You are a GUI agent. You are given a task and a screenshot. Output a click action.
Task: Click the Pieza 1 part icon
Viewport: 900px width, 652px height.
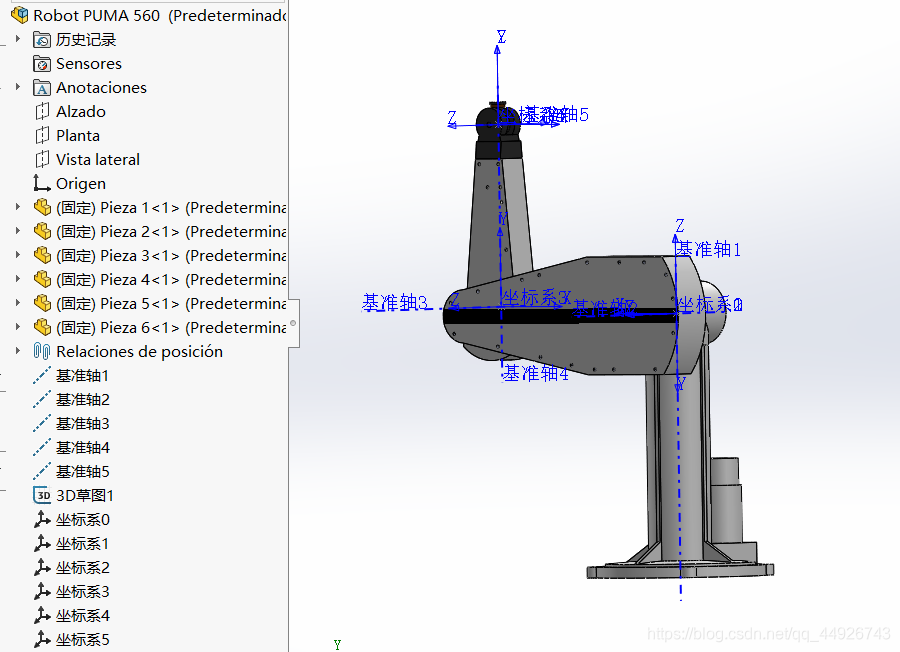(x=42, y=207)
